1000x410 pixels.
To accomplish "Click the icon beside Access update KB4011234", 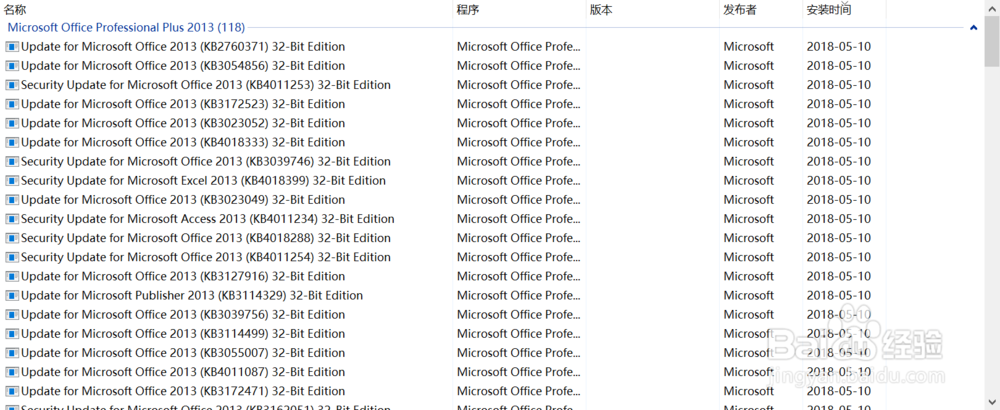I will [12, 219].
